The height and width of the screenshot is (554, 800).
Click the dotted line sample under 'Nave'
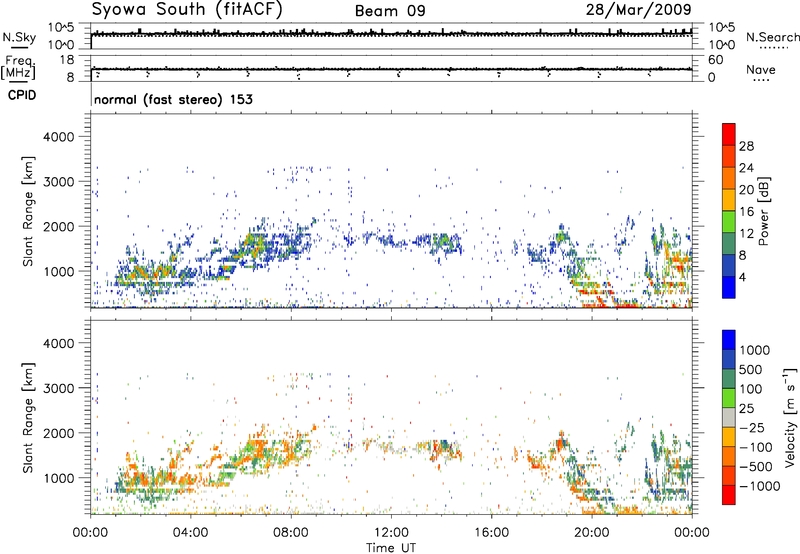tap(762, 81)
